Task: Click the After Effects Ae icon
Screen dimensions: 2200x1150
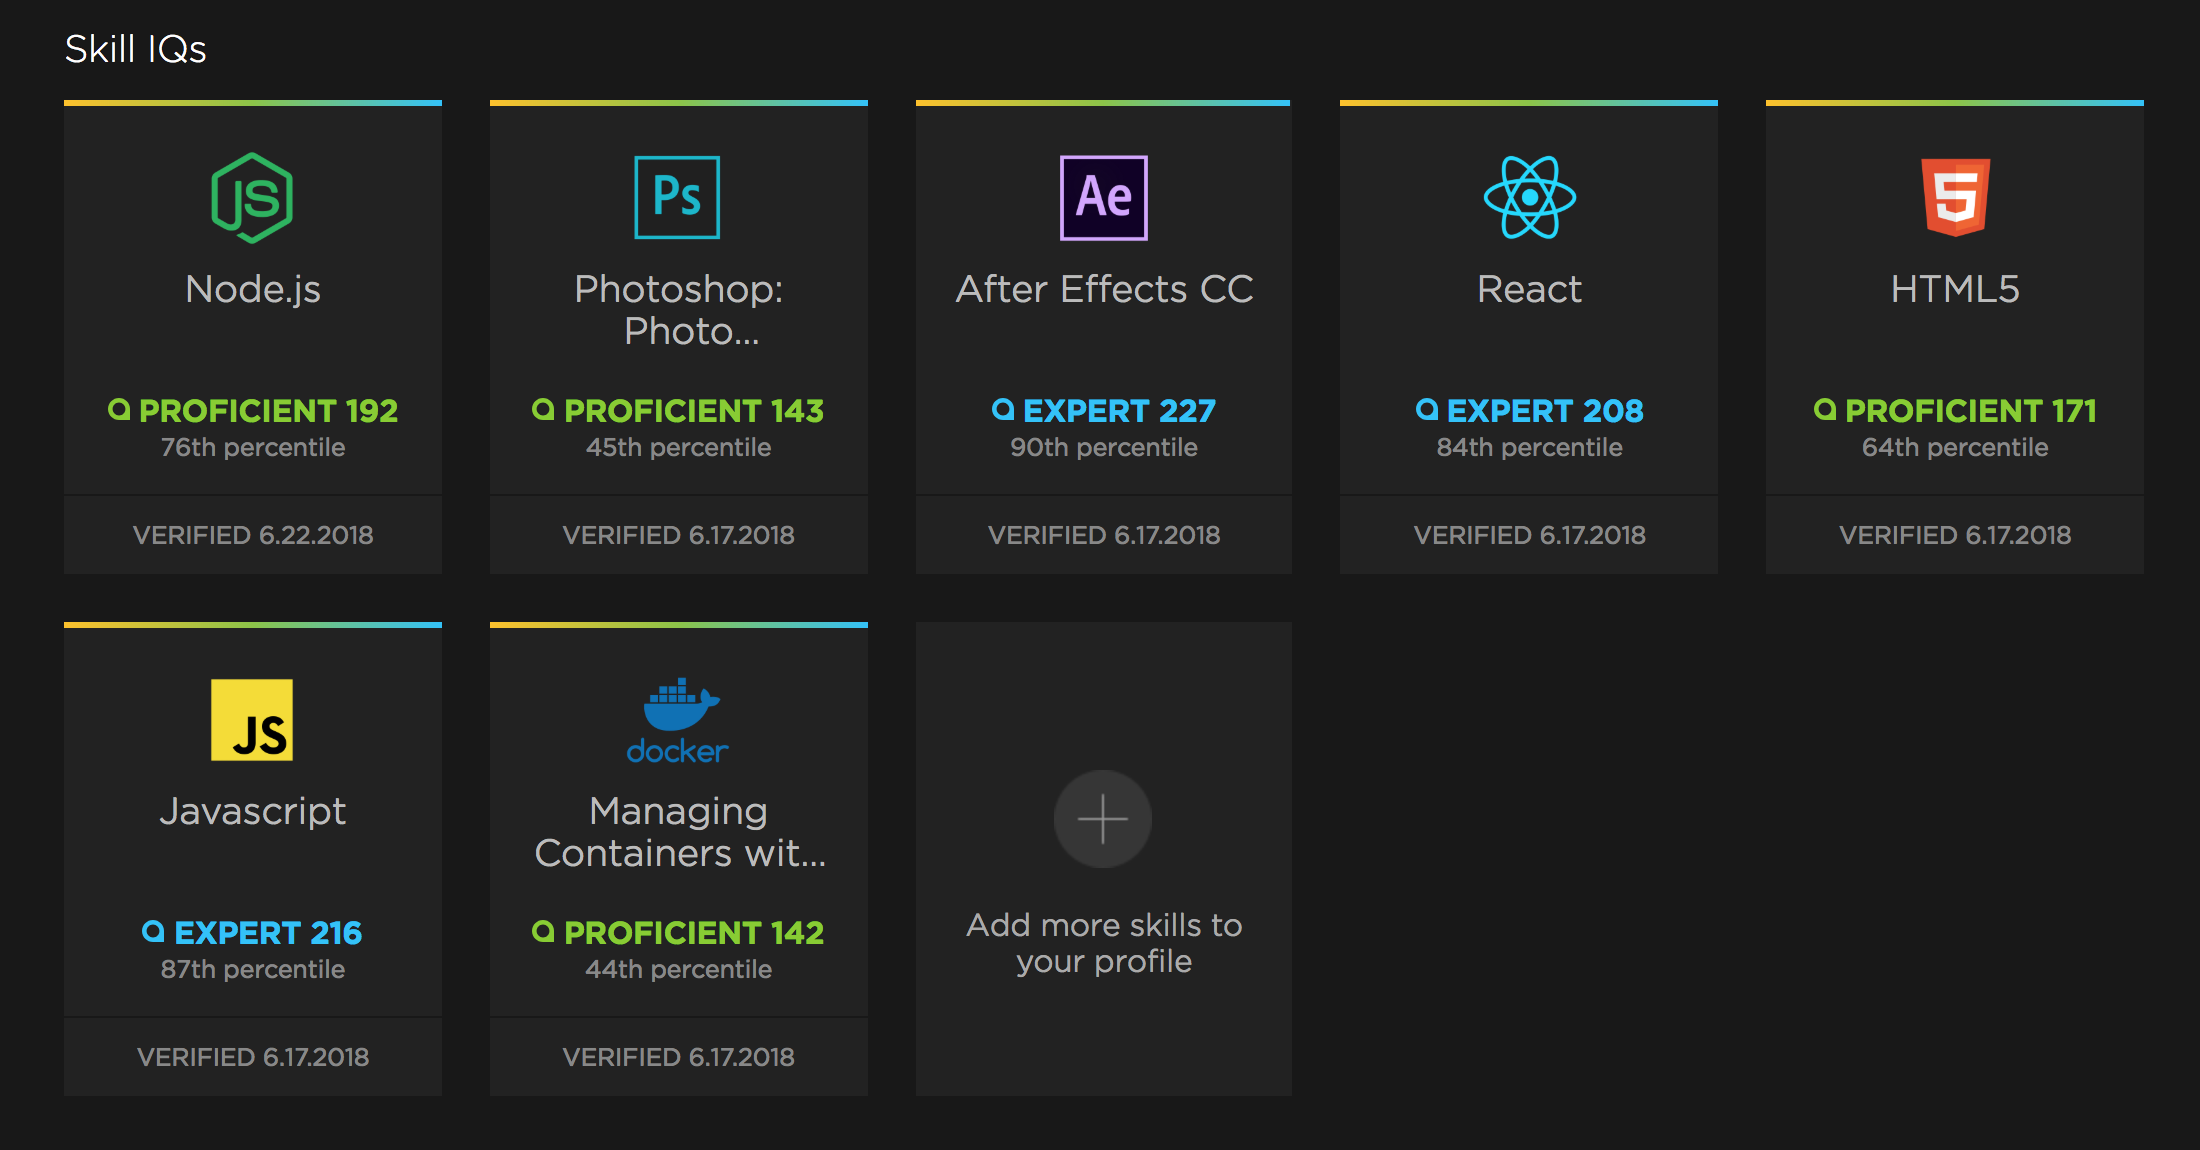Action: click(x=1103, y=198)
